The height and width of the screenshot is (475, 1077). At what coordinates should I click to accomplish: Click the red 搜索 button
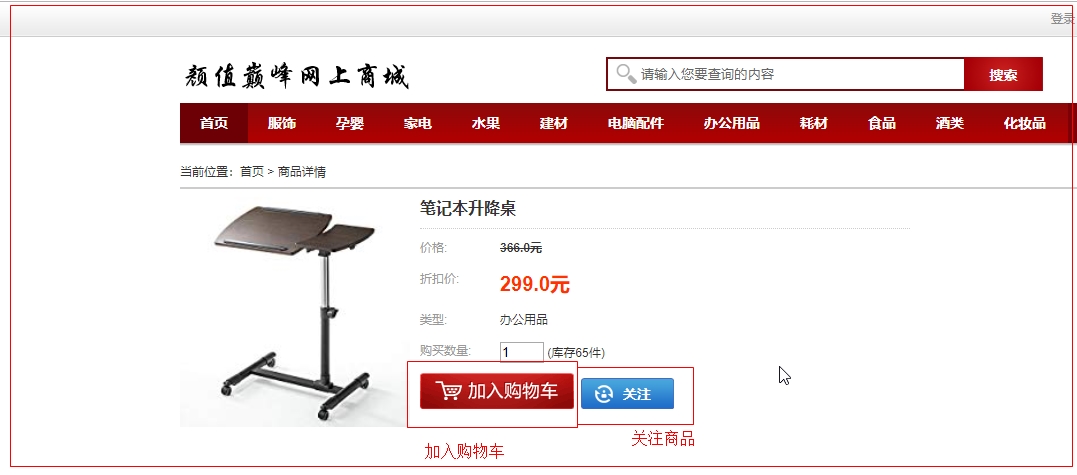(x=1003, y=75)
